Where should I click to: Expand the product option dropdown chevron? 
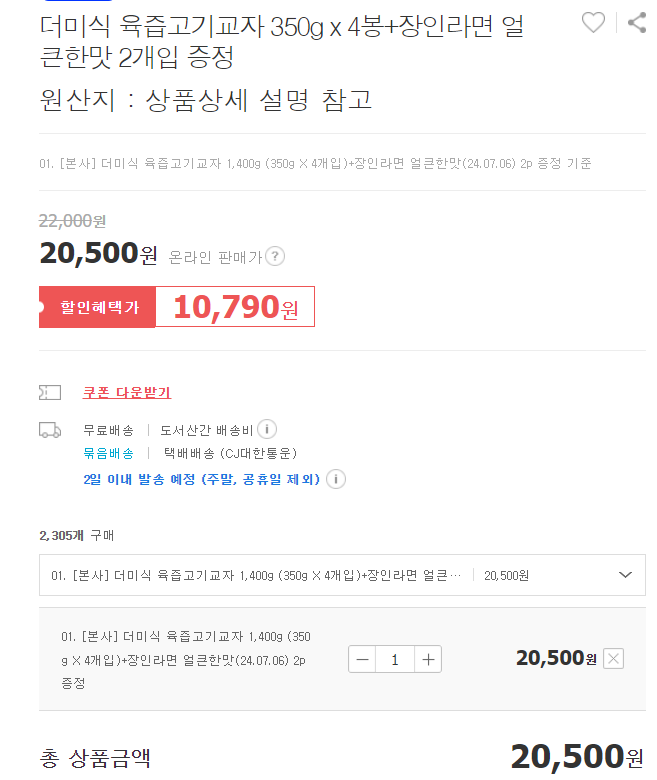(x=625, y=575)
